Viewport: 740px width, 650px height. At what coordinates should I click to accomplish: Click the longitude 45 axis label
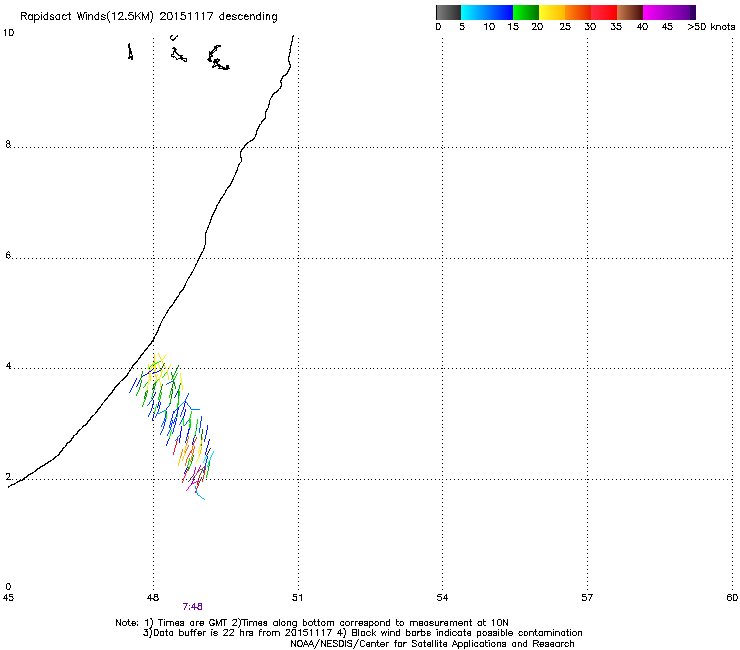click(x=8, y=598)
